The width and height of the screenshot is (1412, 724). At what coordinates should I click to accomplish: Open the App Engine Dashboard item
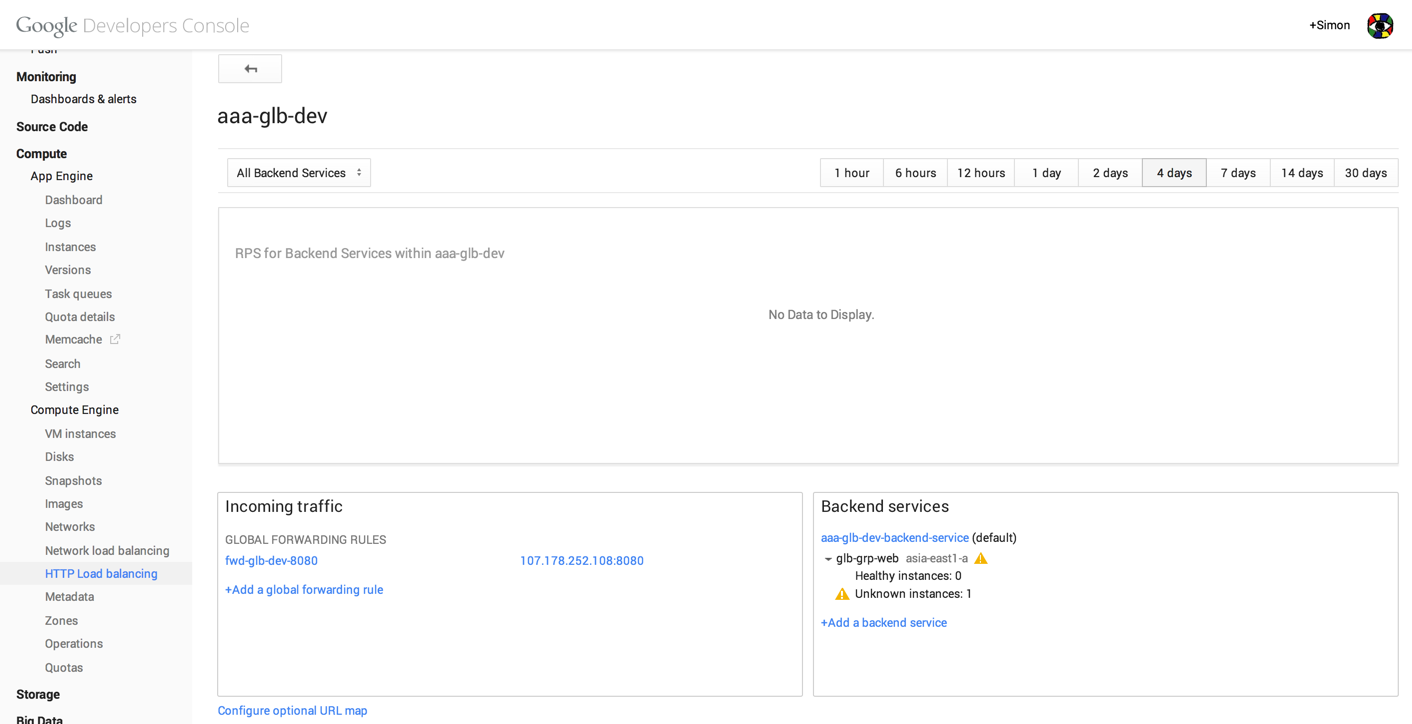coord(74,200)
